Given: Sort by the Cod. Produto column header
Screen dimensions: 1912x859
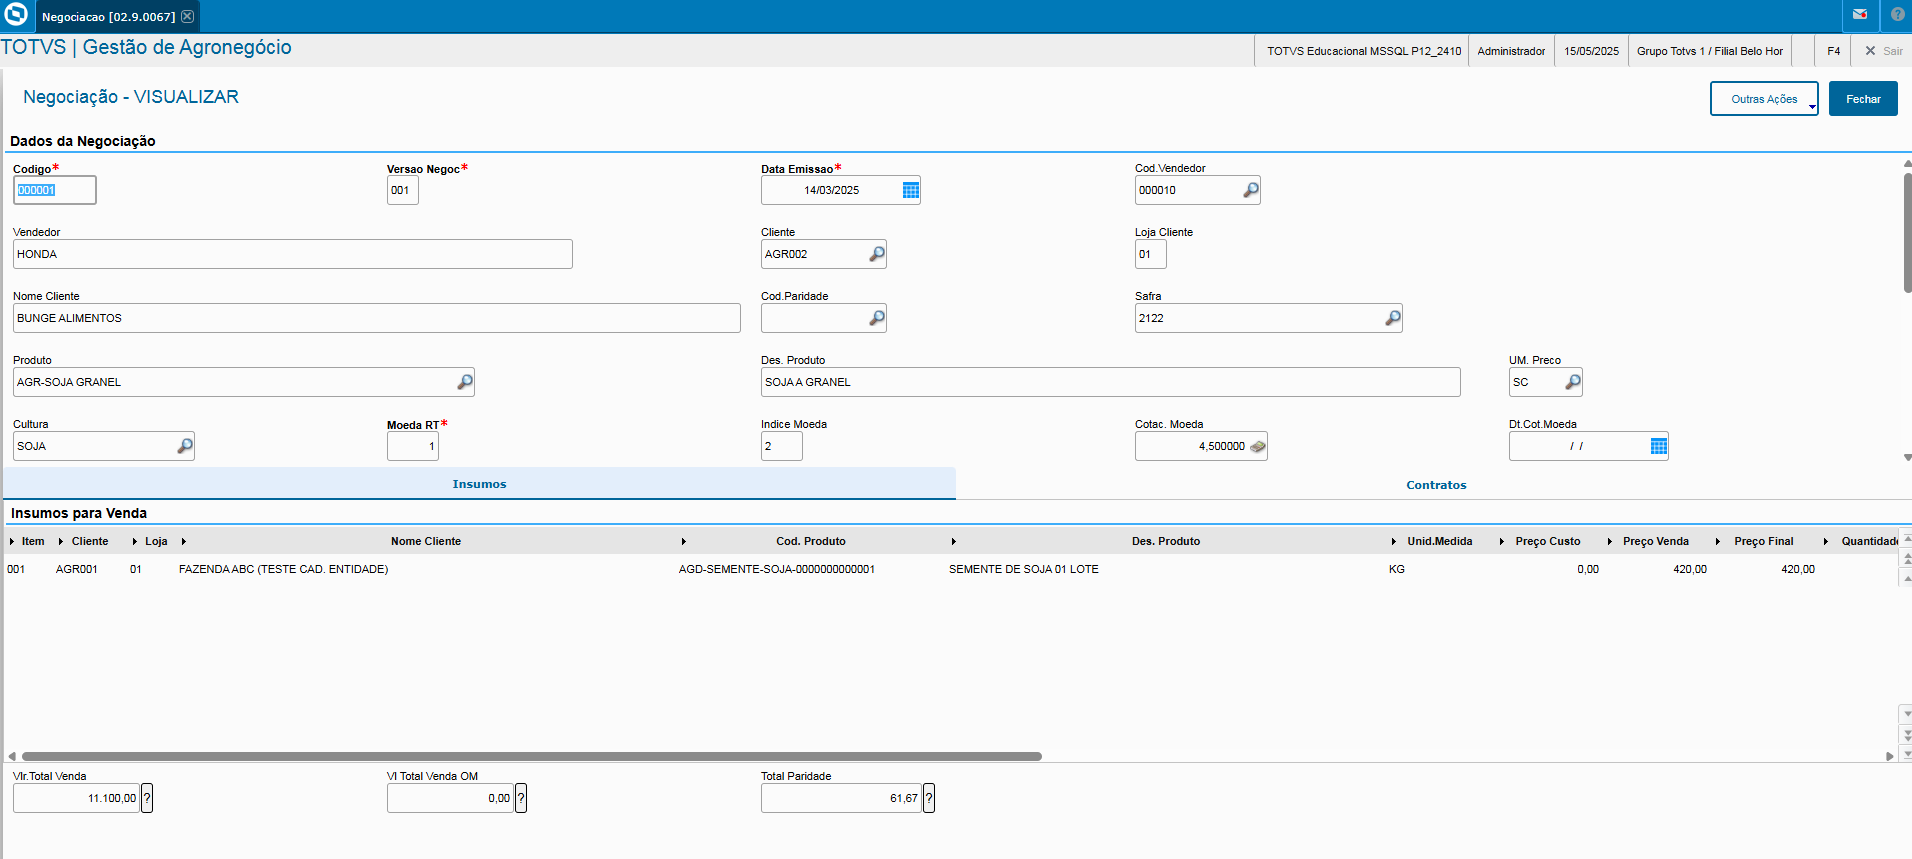Looking at the screenshot, I should point(811,541).
